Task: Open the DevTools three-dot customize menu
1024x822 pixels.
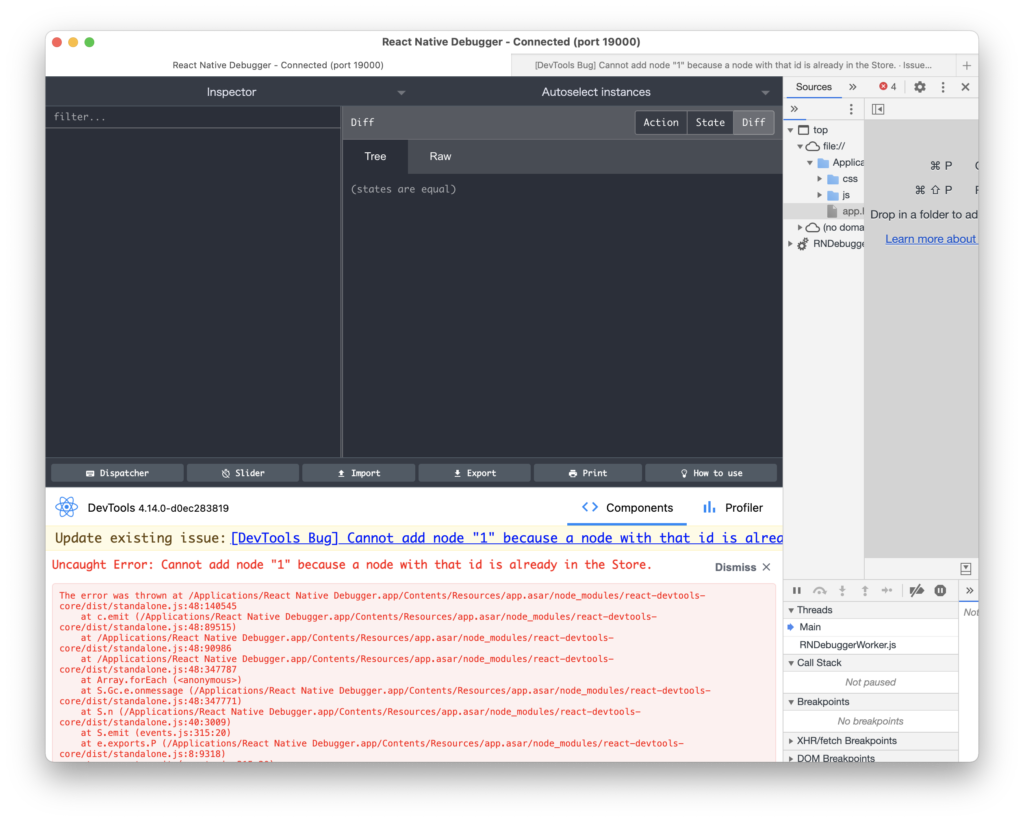Action: tap(943, 87)
